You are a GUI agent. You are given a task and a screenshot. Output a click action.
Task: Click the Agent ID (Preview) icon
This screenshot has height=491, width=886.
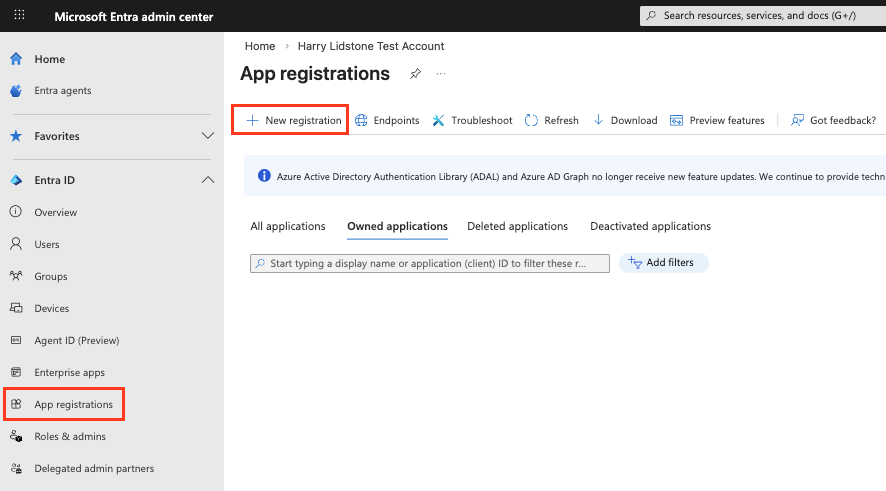coord(16,340)
